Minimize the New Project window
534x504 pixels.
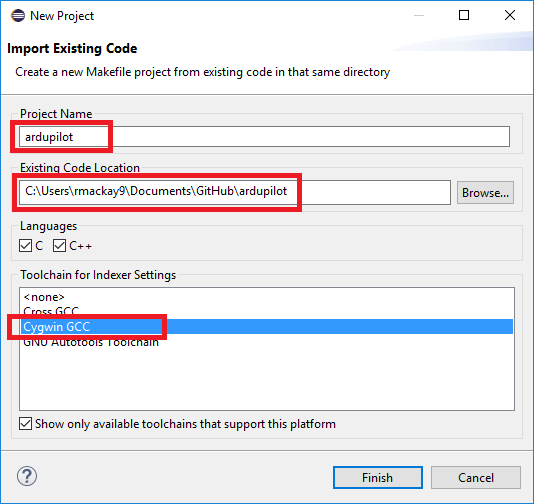pyautogui.click(x=419, y=15)
